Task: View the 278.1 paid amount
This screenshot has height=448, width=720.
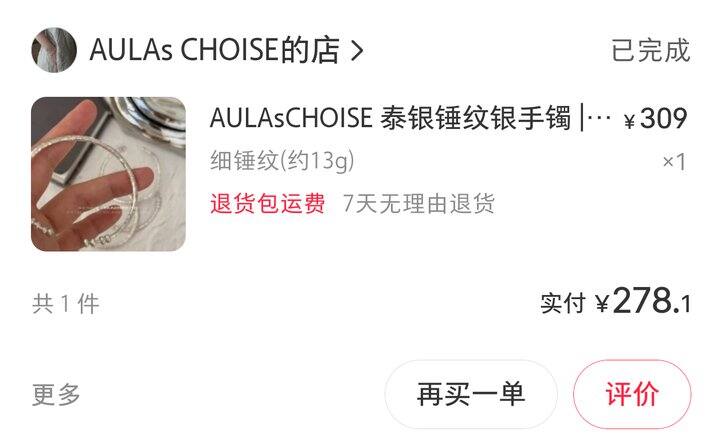Action: 652,301
